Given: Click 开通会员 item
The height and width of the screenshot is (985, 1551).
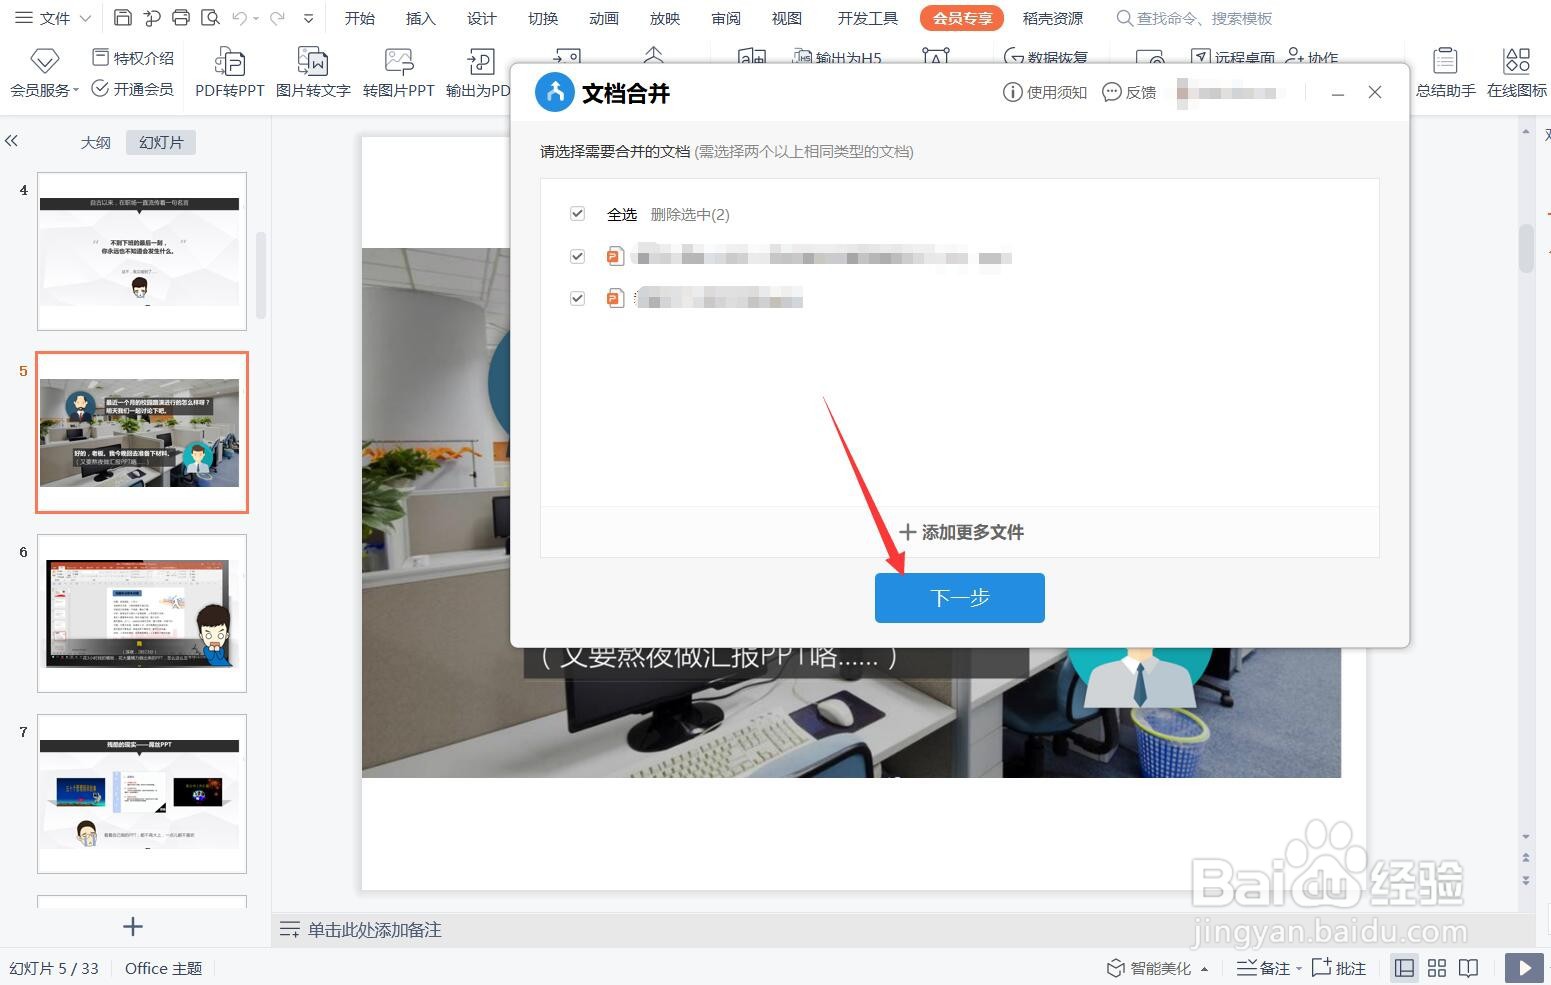Looking at the screenshot, I should [133, 89].
